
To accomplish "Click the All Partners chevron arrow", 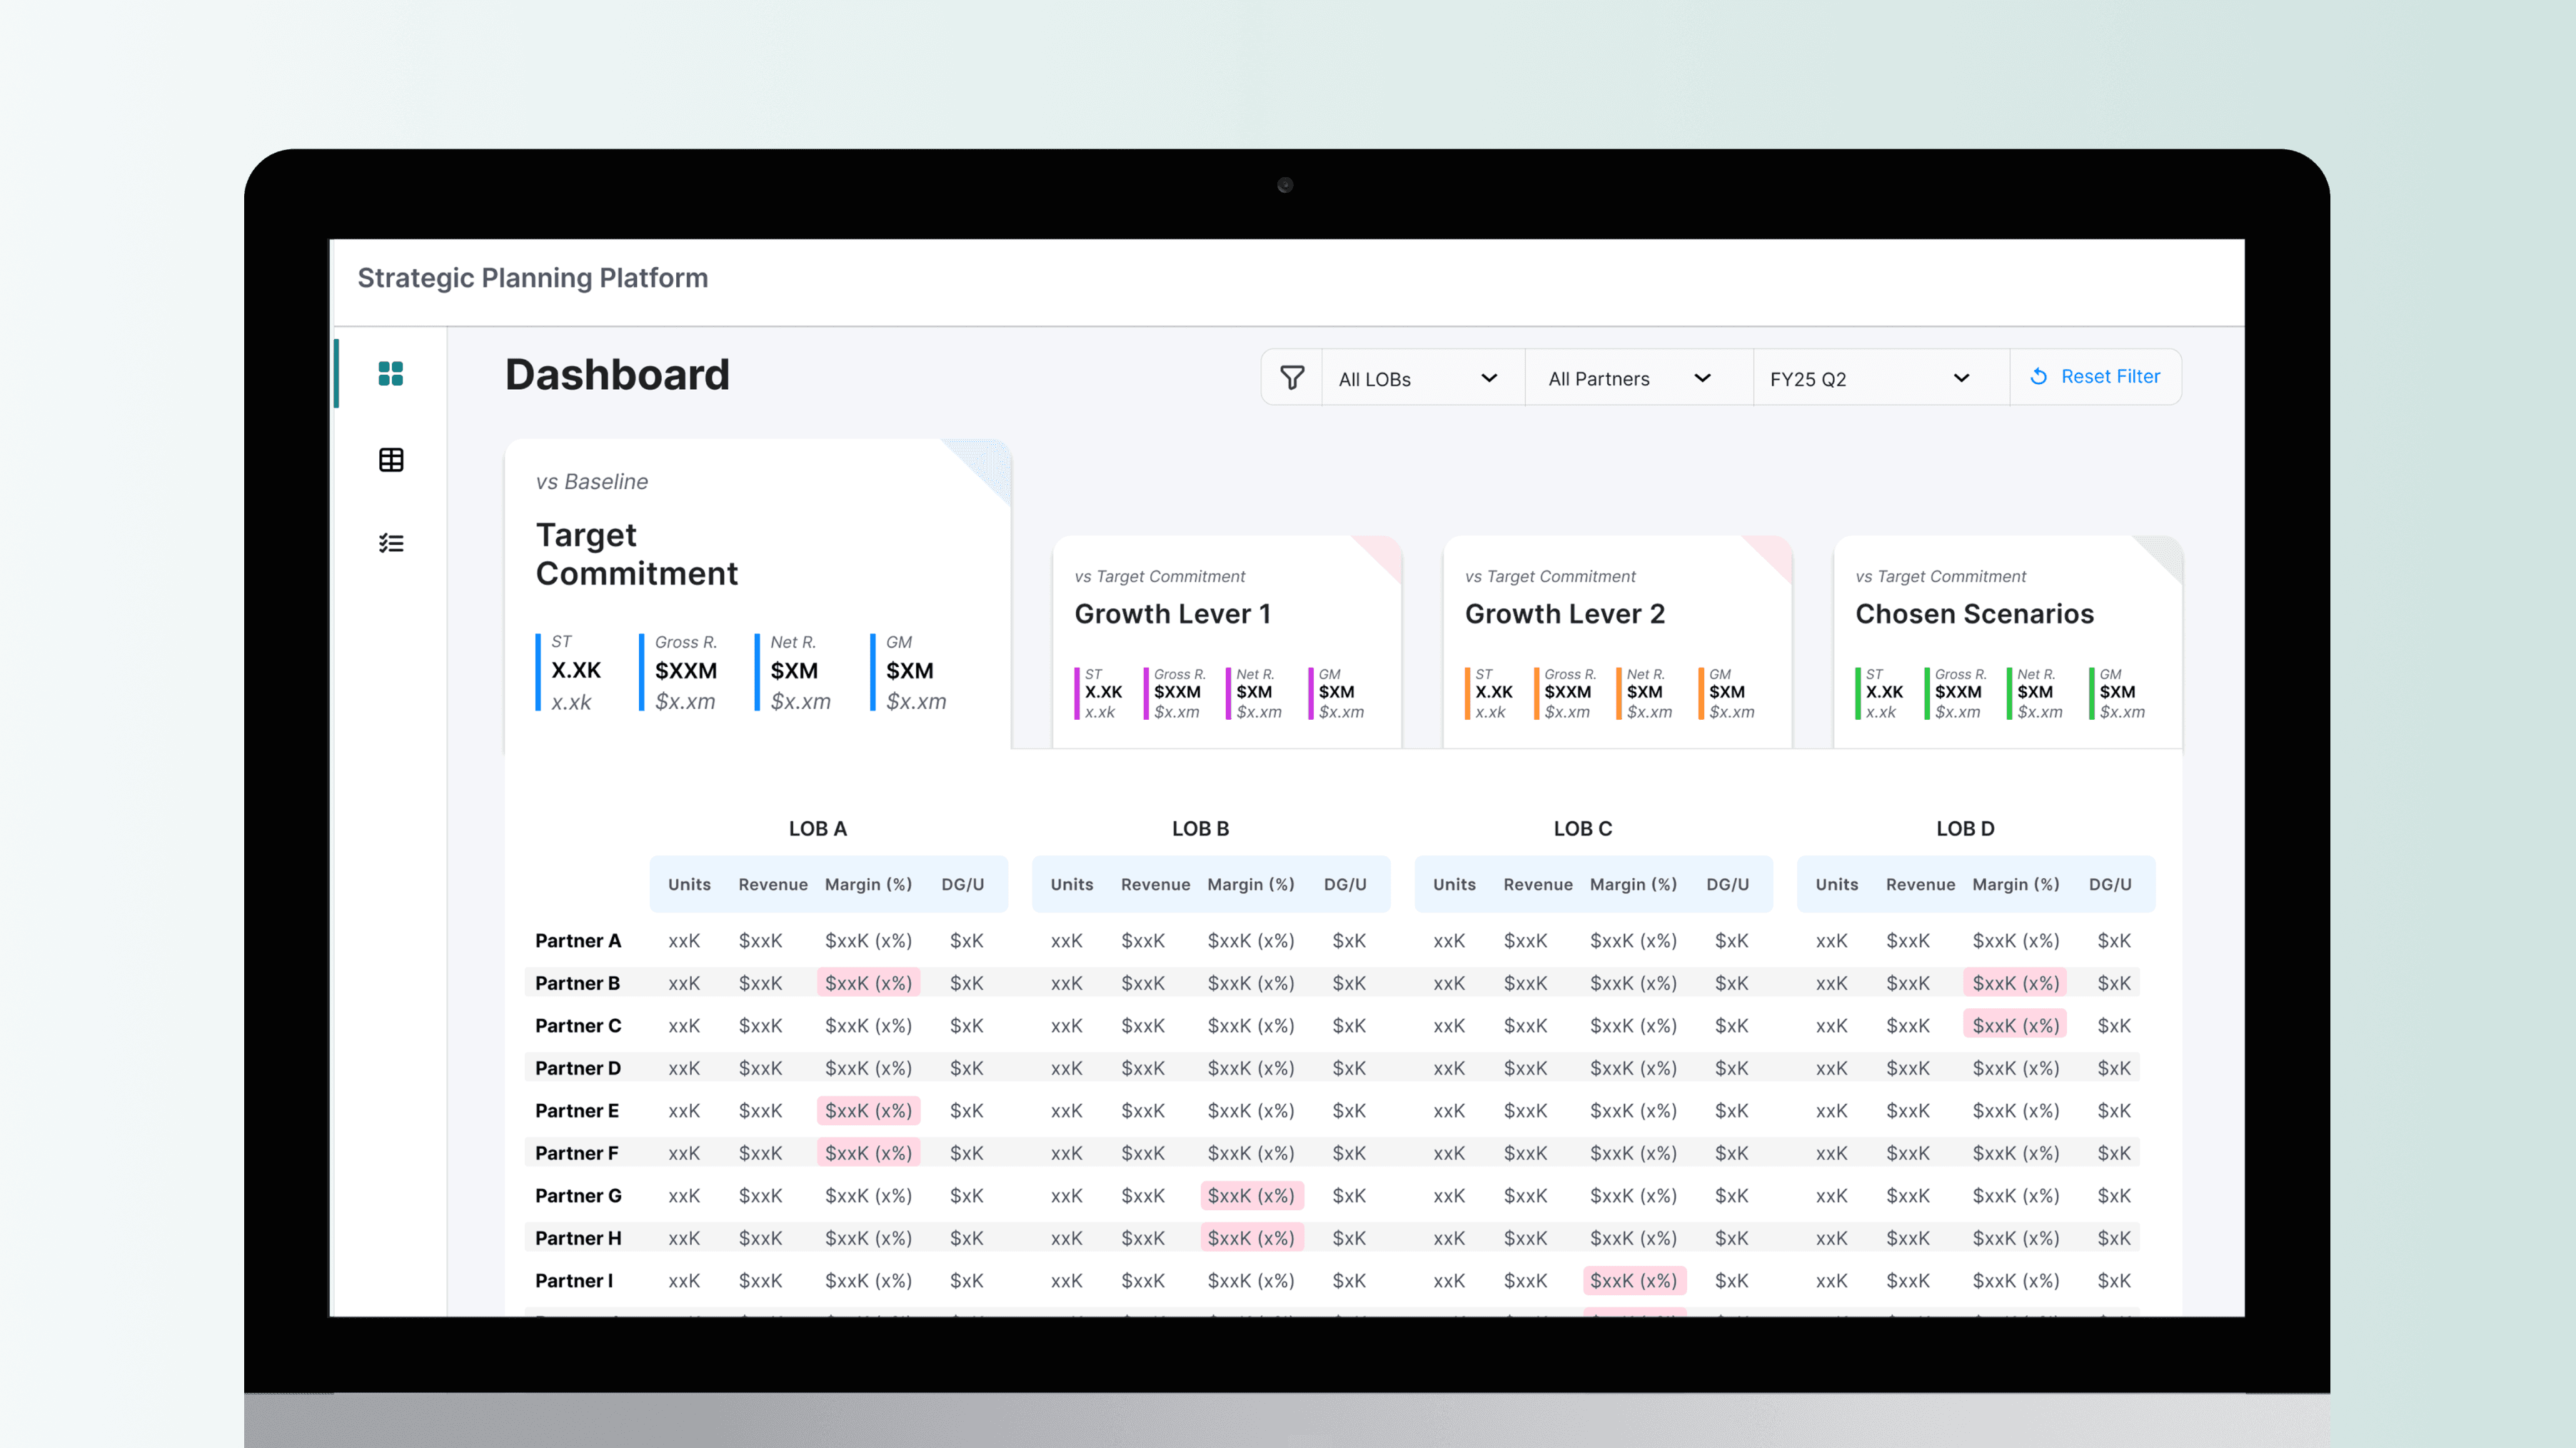I will pos(1702,378).
